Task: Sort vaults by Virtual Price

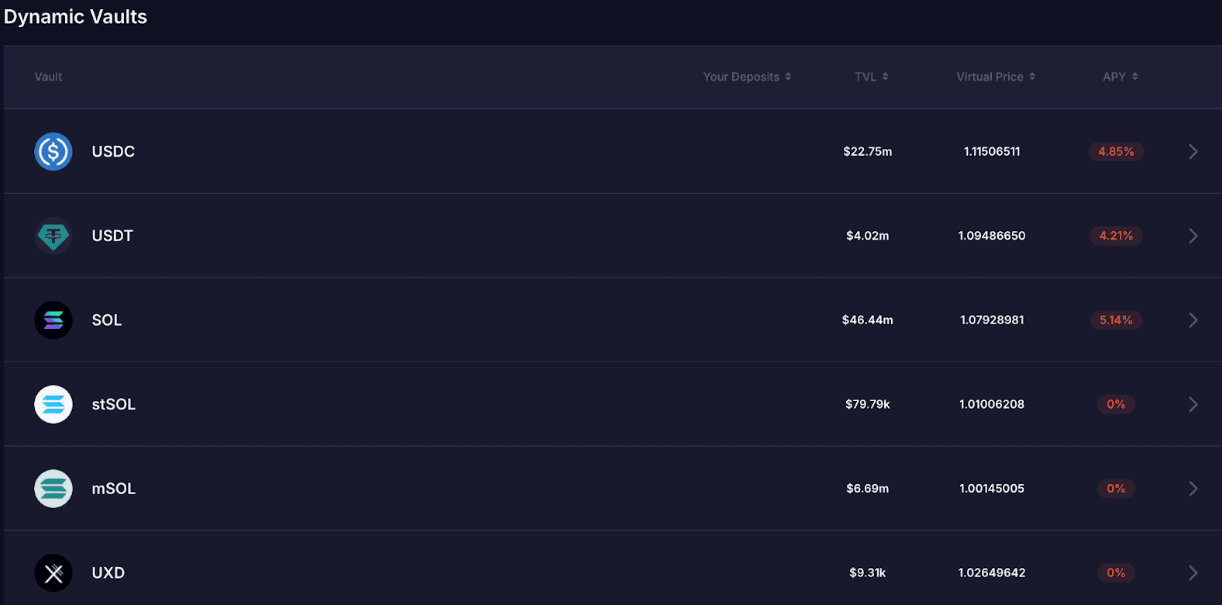Action: pos(995,77)
